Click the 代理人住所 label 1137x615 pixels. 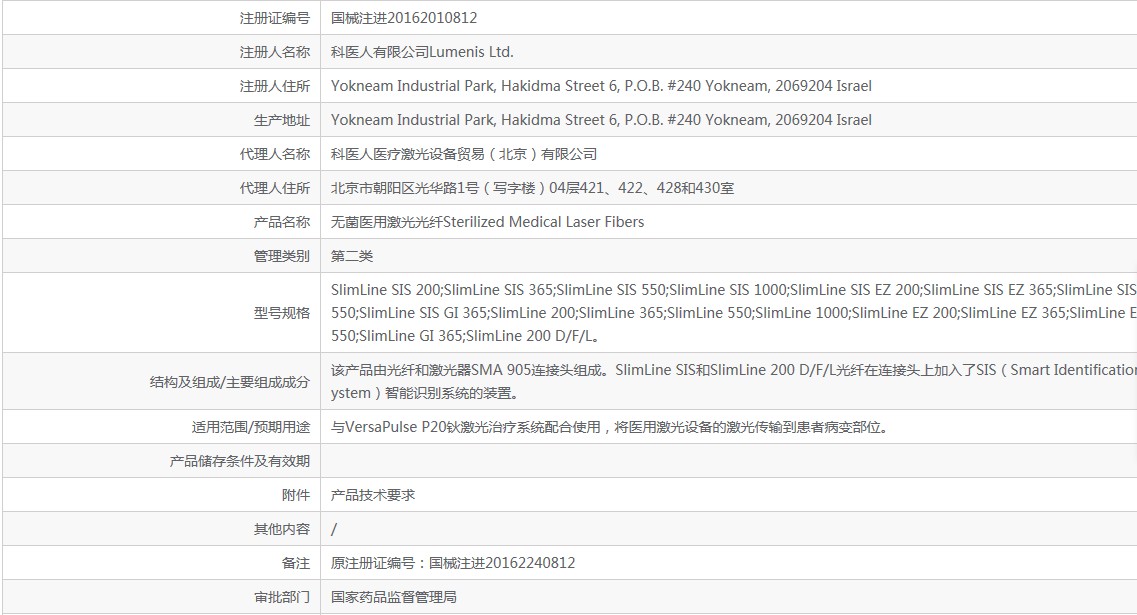275,188
